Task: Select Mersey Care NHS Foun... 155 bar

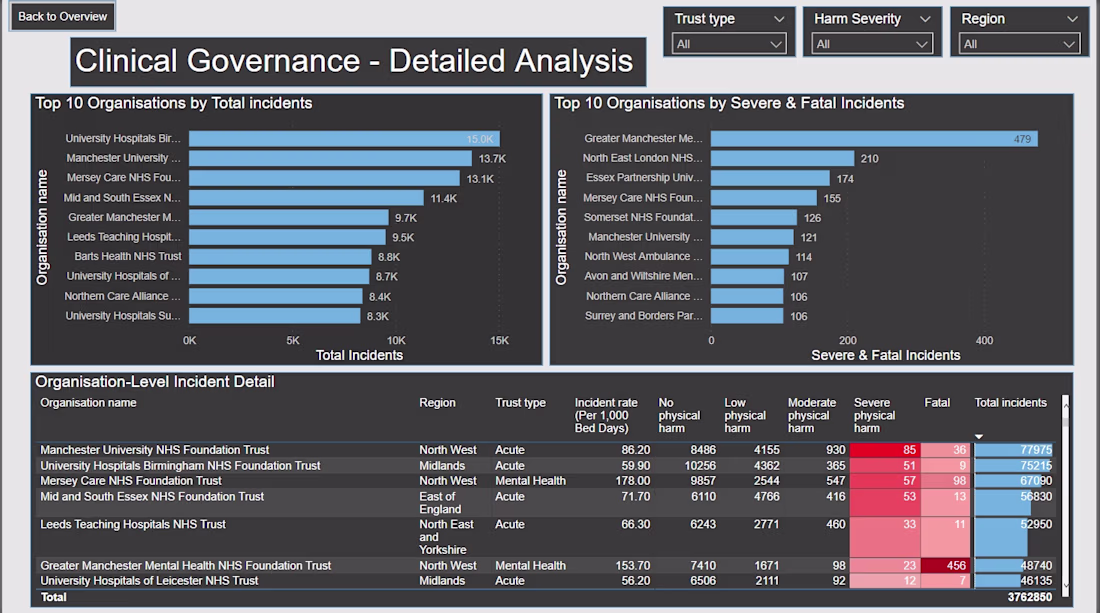Action: point(764,198)
